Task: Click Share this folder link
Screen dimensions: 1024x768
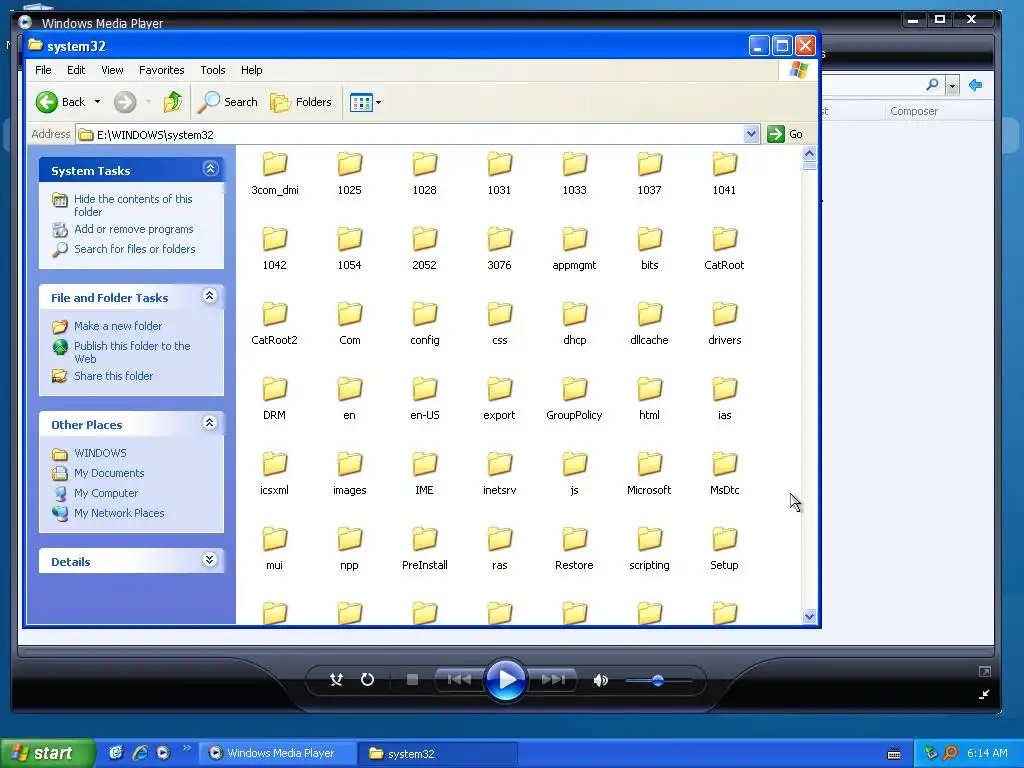Action: 113,376
